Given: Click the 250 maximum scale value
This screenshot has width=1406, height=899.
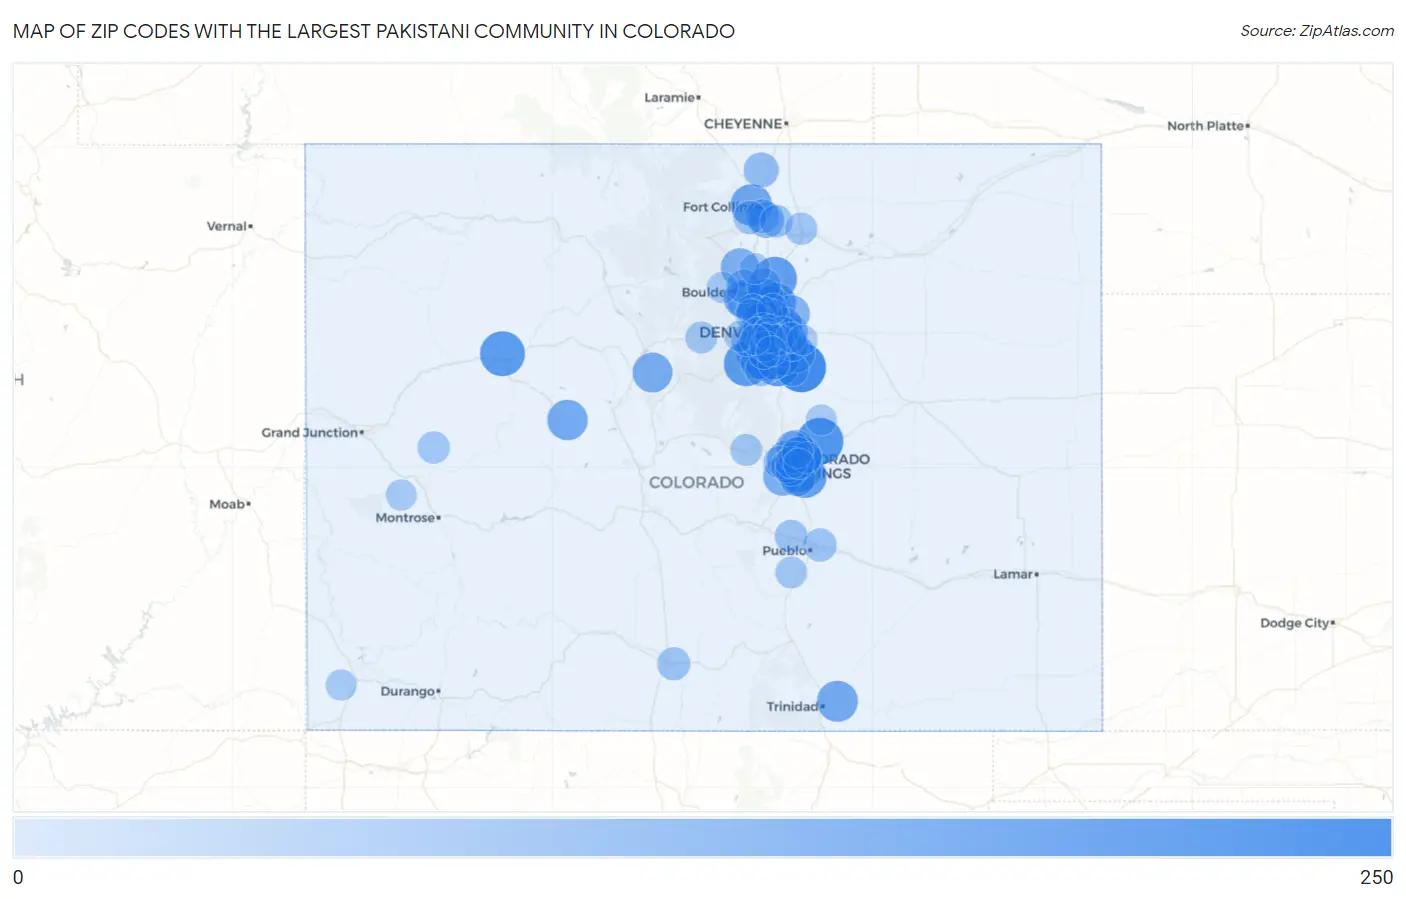Looking at the screenshot, I should [x=1376, y=877].
